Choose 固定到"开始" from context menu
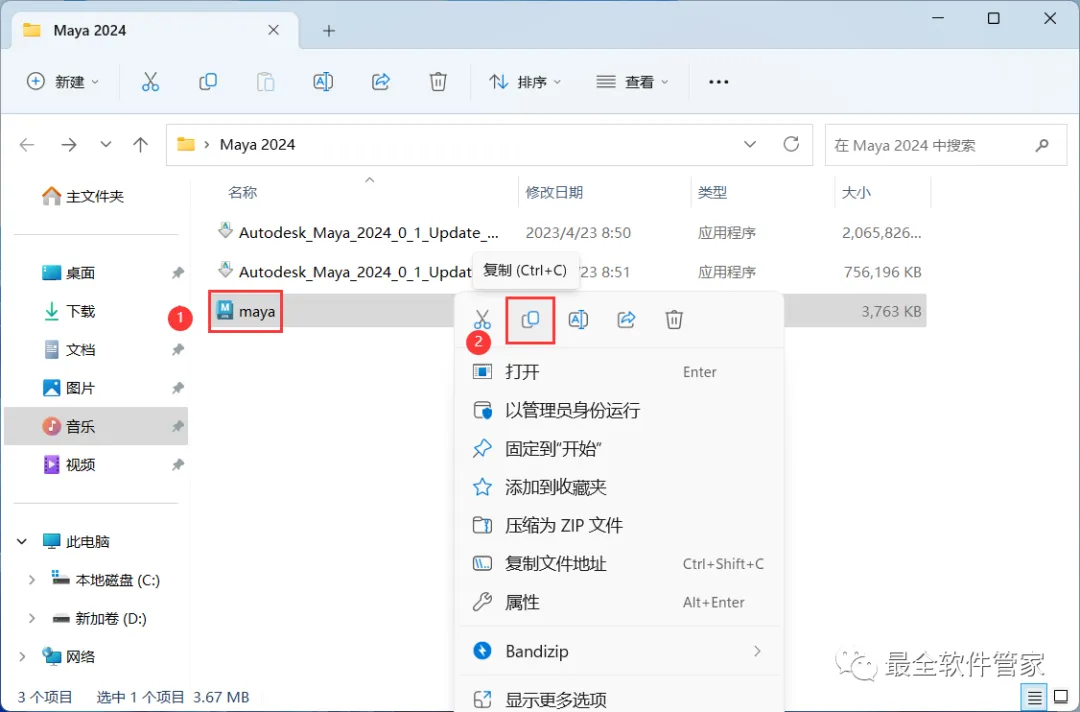Viewport: 1080px width, 712px height. [619, 449]
